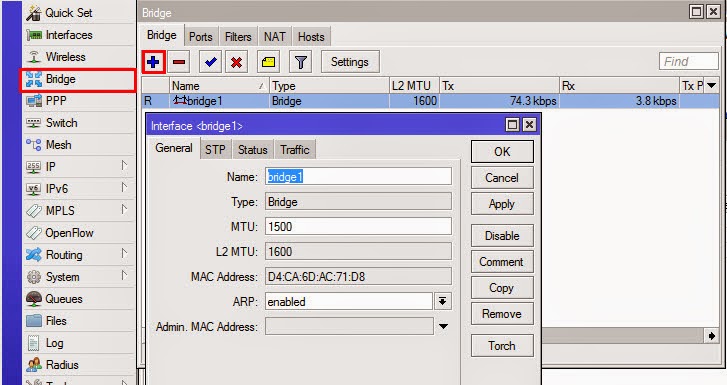Switch to the NAT tab
Image resolution: width=727 pixels, height=385 pixels.
(x=274, y=37)
